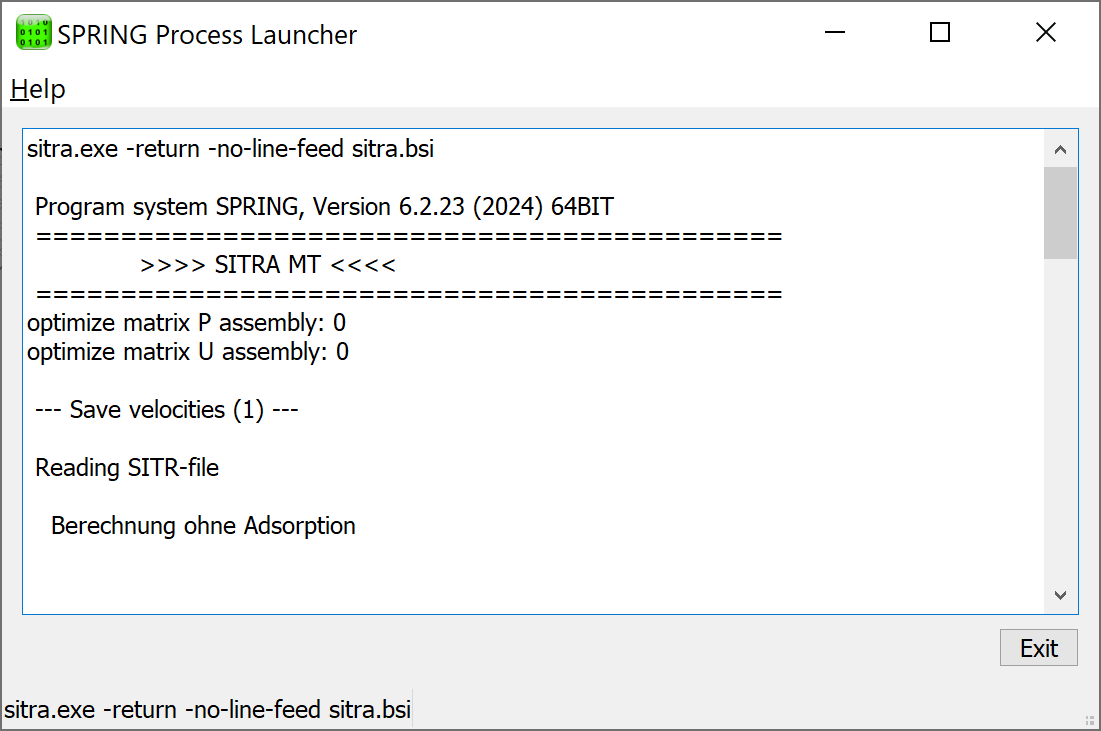
Task: Click the 'Program system SPRING, Version' line
Action: [x=324, y=206]
